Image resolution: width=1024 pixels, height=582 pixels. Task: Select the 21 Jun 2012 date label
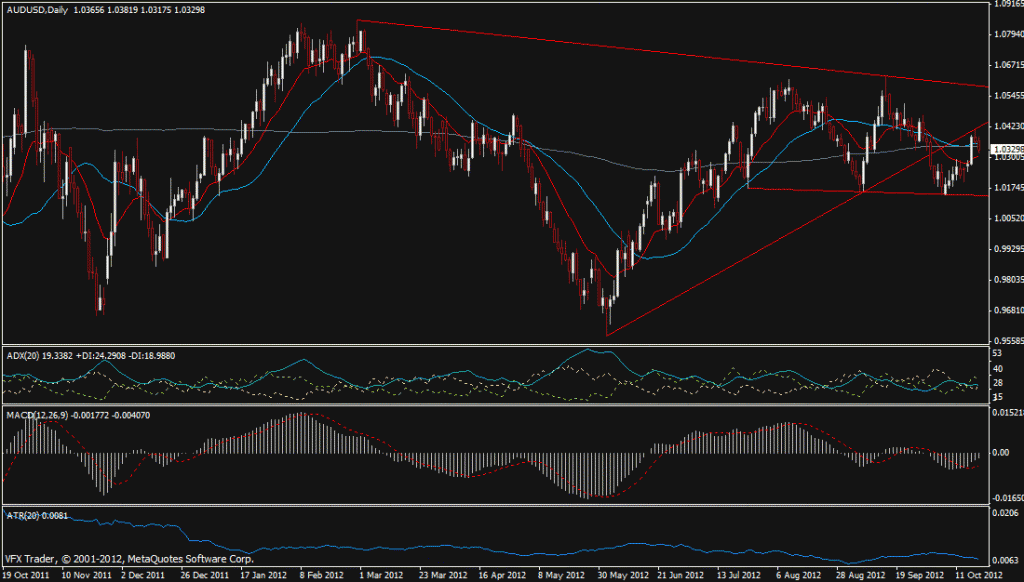678,575
